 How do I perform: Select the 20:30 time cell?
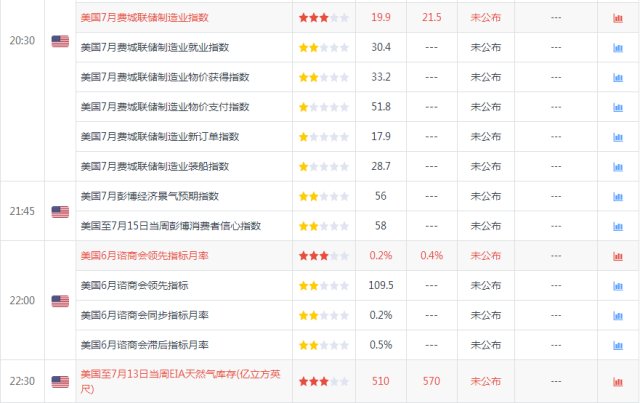click(22, 41)
